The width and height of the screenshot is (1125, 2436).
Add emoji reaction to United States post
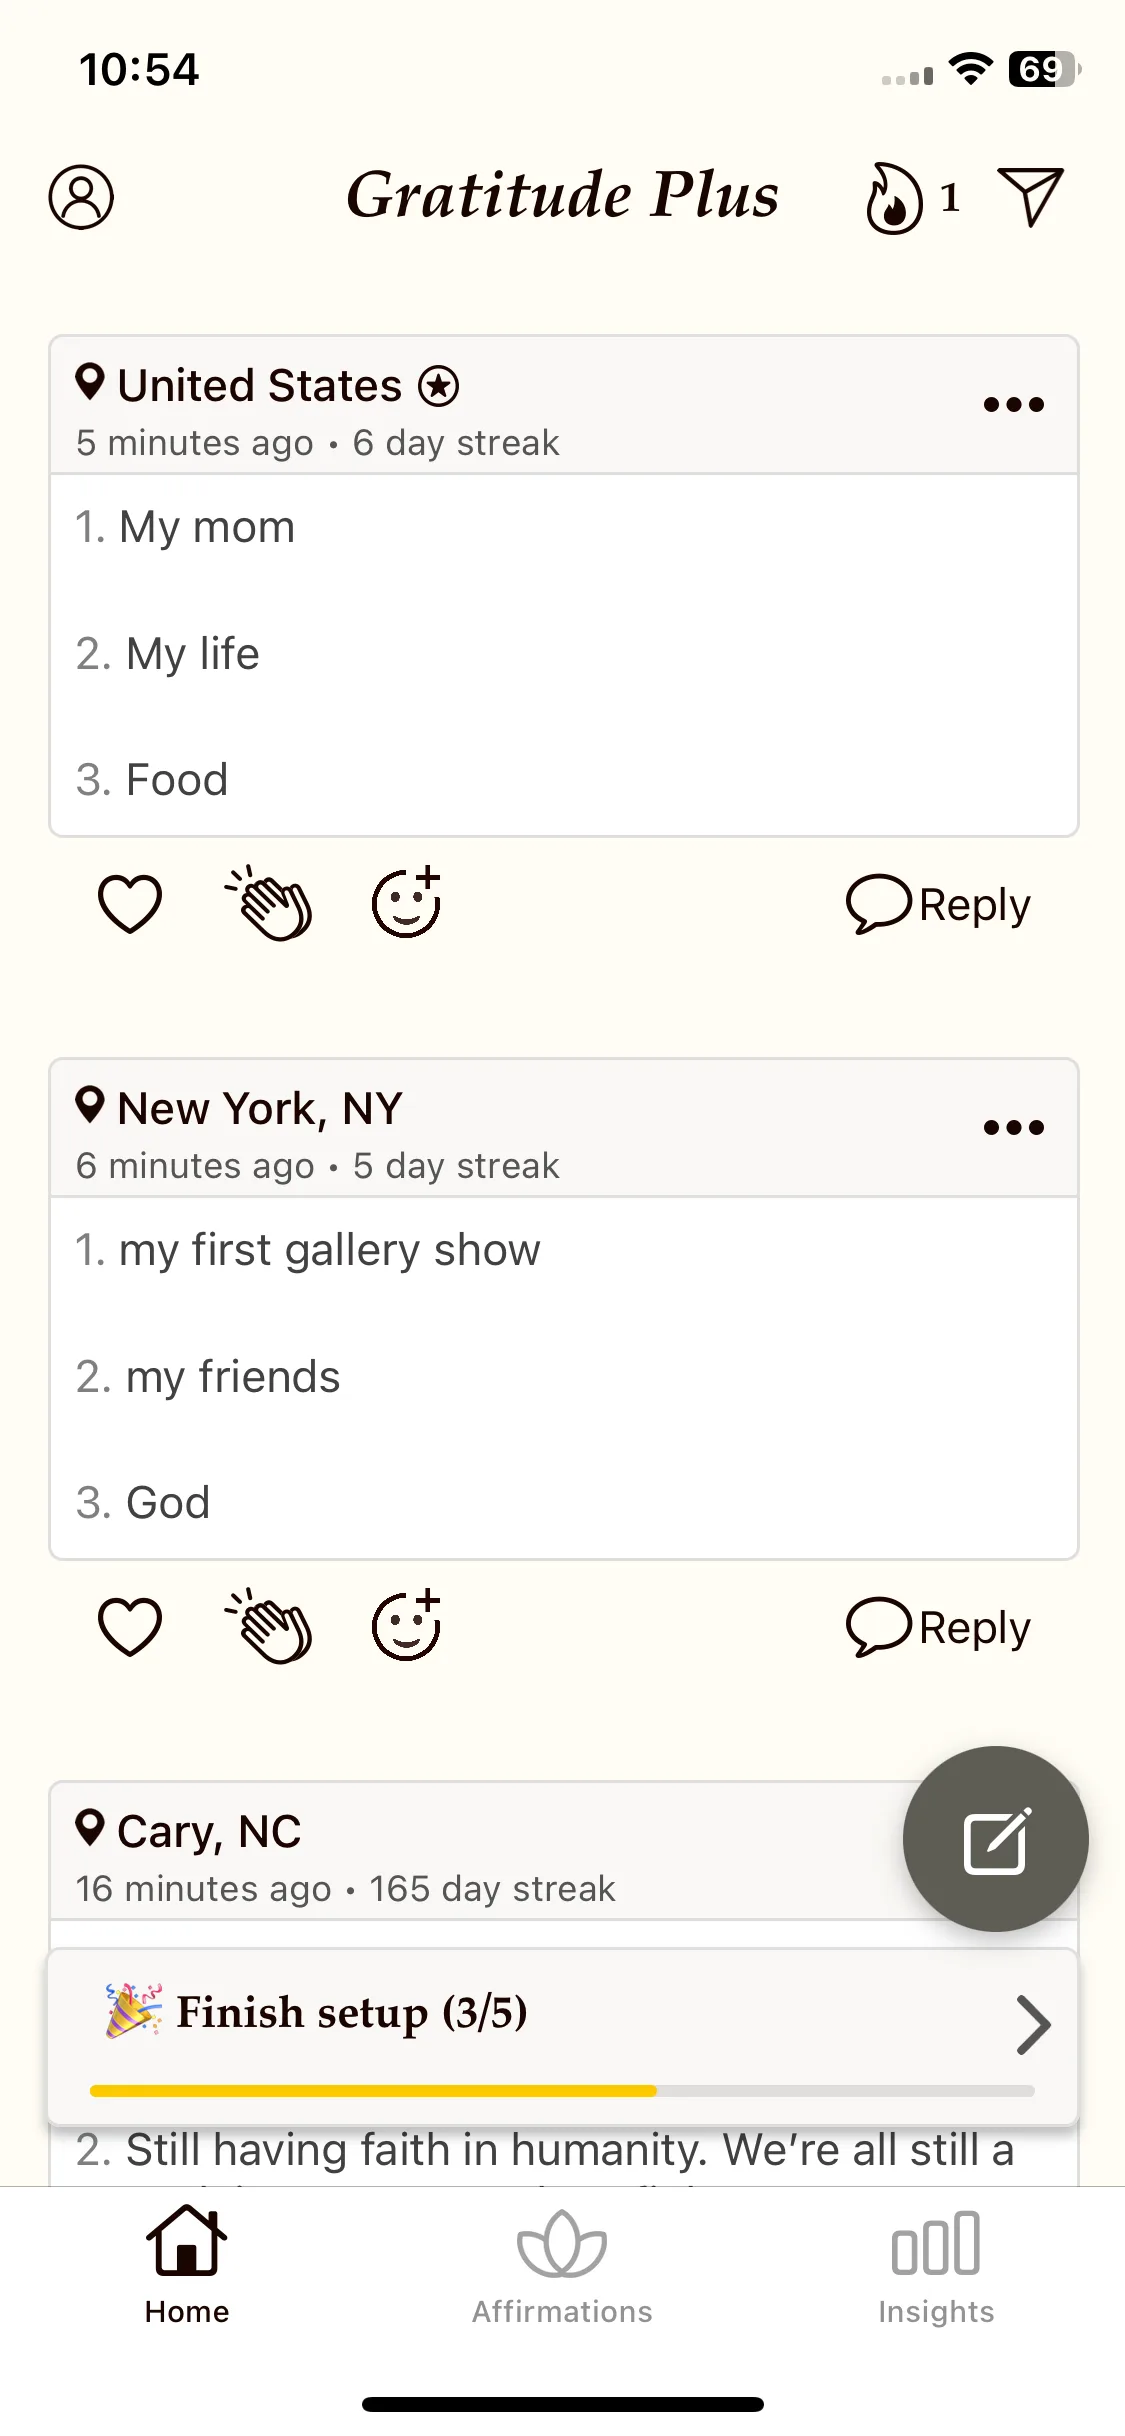[x=407, y=902]
